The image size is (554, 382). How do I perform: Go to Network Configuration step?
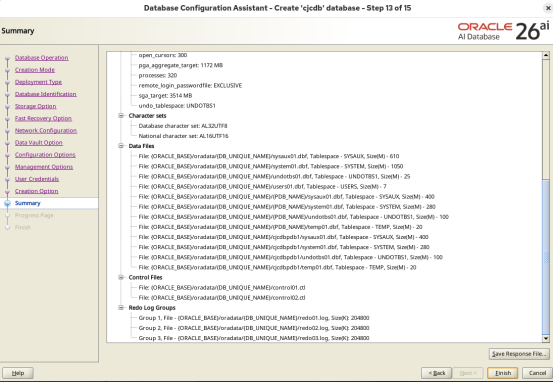tap(46, 130)
